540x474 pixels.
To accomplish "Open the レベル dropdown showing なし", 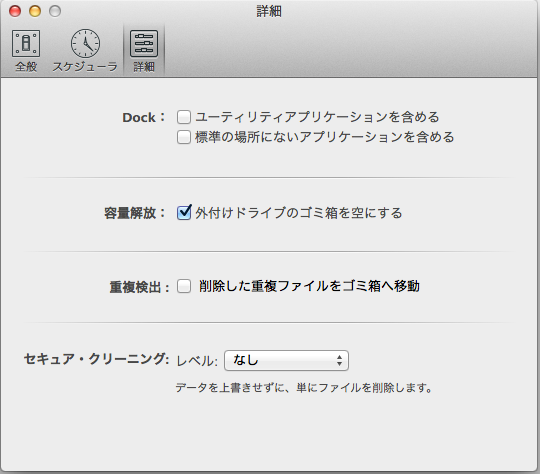I will 286,360.
